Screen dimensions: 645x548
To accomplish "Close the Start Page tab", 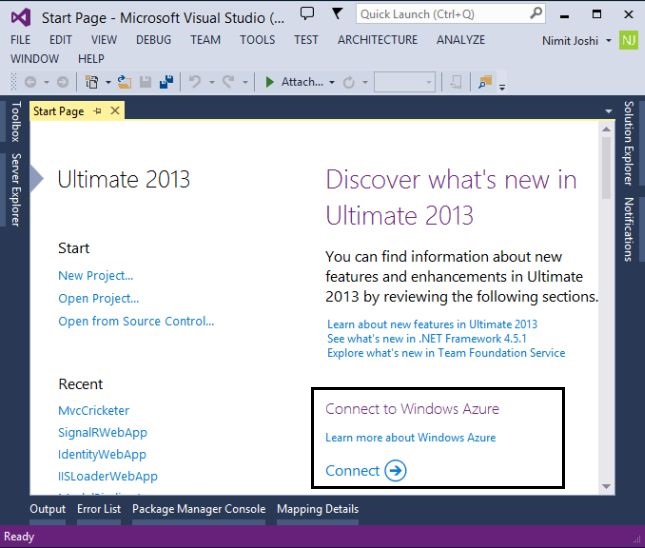I will click(x=115, y=111).
